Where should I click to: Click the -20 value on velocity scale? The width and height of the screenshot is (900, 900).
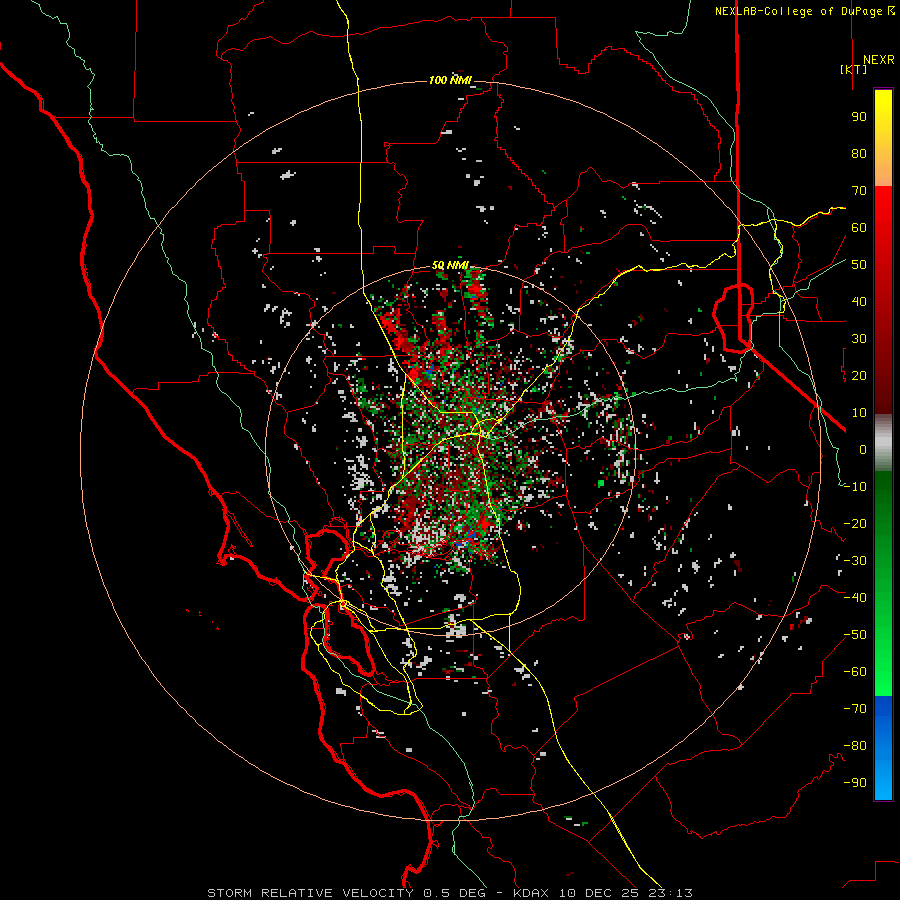(x=855, y=524)
